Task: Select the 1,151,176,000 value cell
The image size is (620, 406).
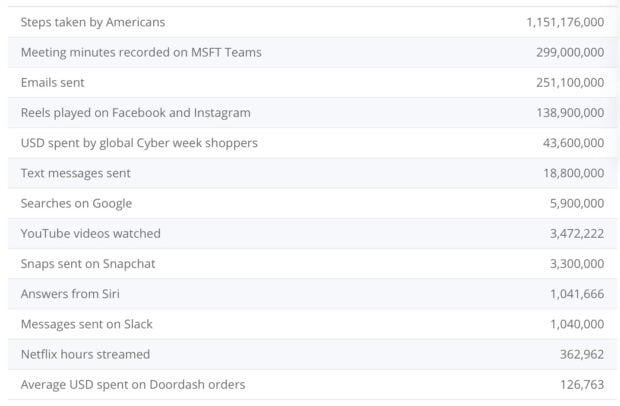Action: [564, 22]
